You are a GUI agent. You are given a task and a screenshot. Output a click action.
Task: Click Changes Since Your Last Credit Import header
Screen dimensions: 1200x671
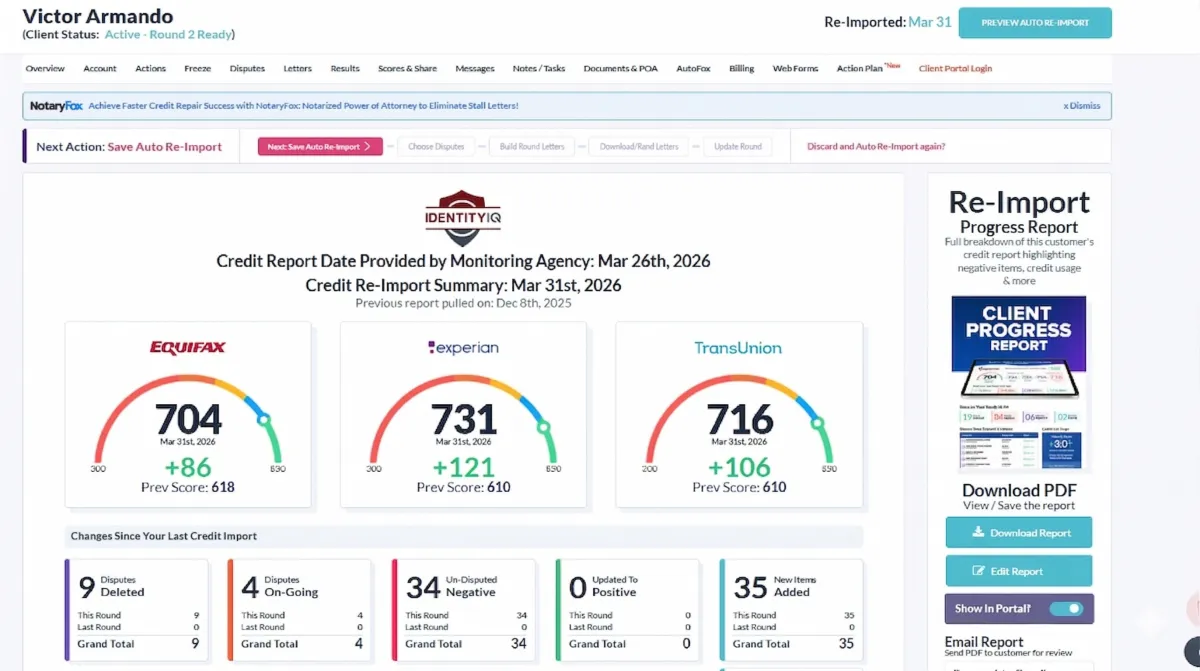click(x=164, y=536)
